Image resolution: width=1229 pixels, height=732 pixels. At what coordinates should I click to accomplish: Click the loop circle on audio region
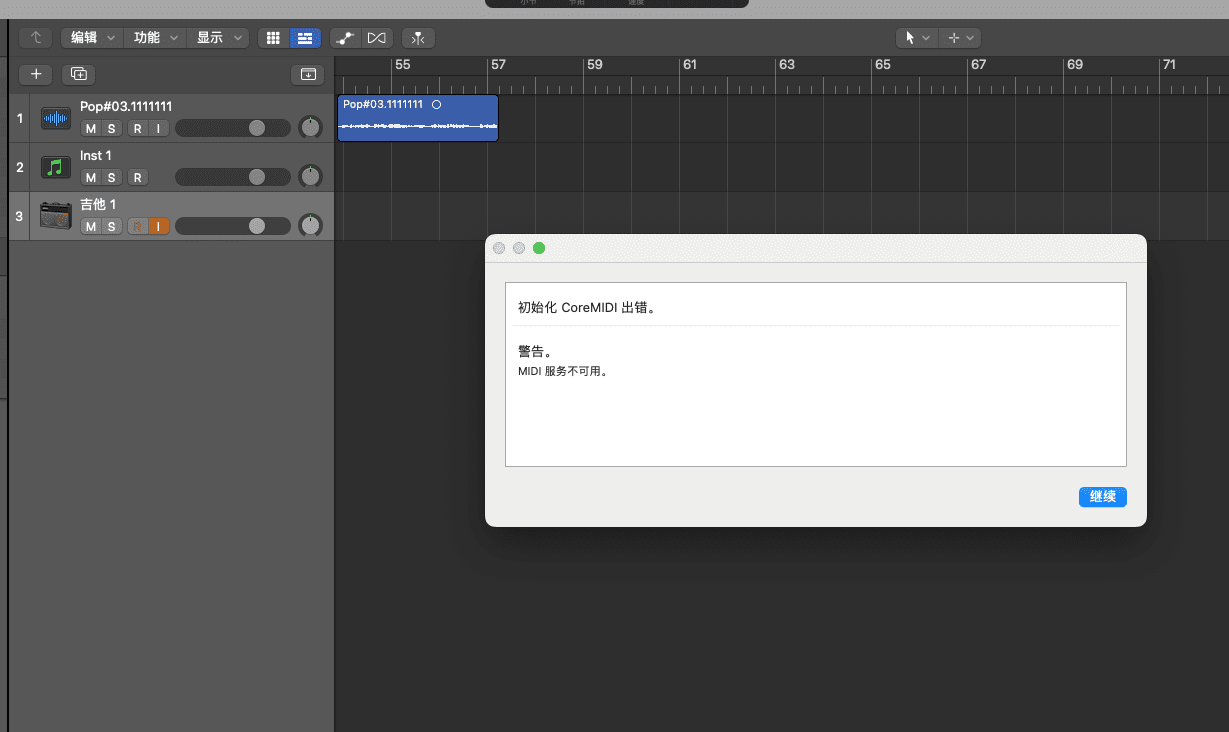pos(437,104)
